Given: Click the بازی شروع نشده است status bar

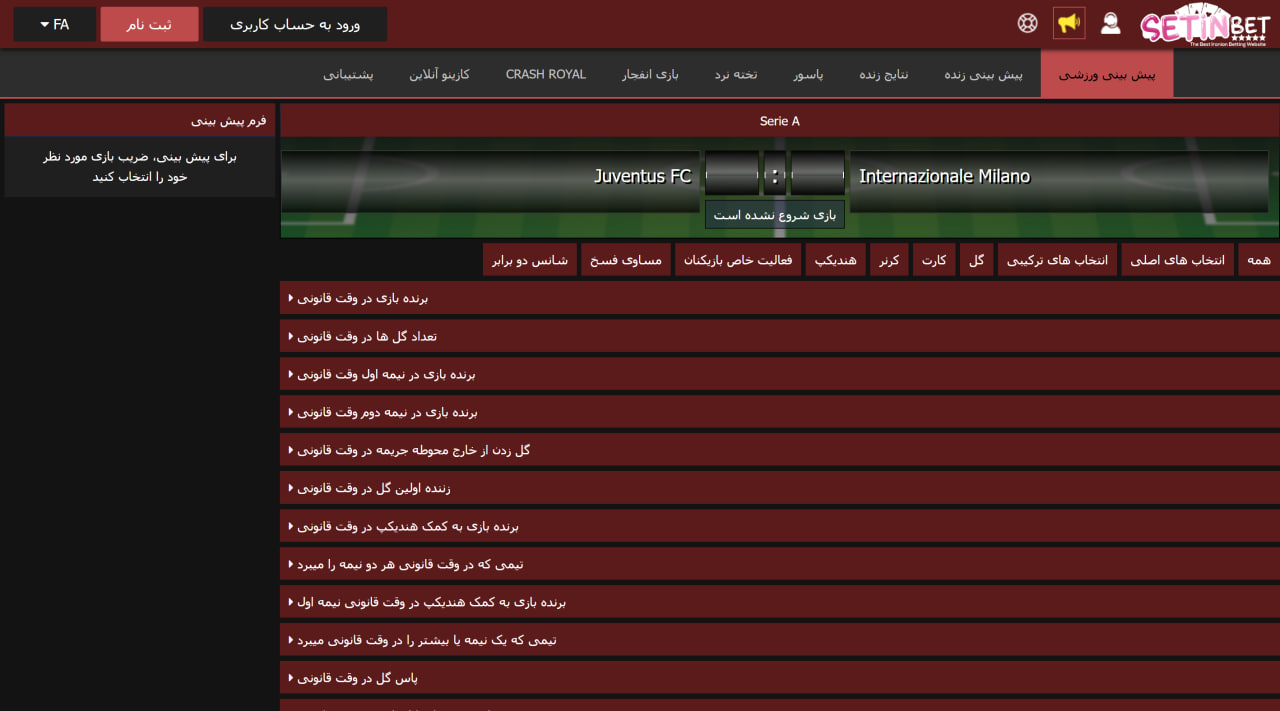Looking at the screenshot, I should tap(774, 213).
